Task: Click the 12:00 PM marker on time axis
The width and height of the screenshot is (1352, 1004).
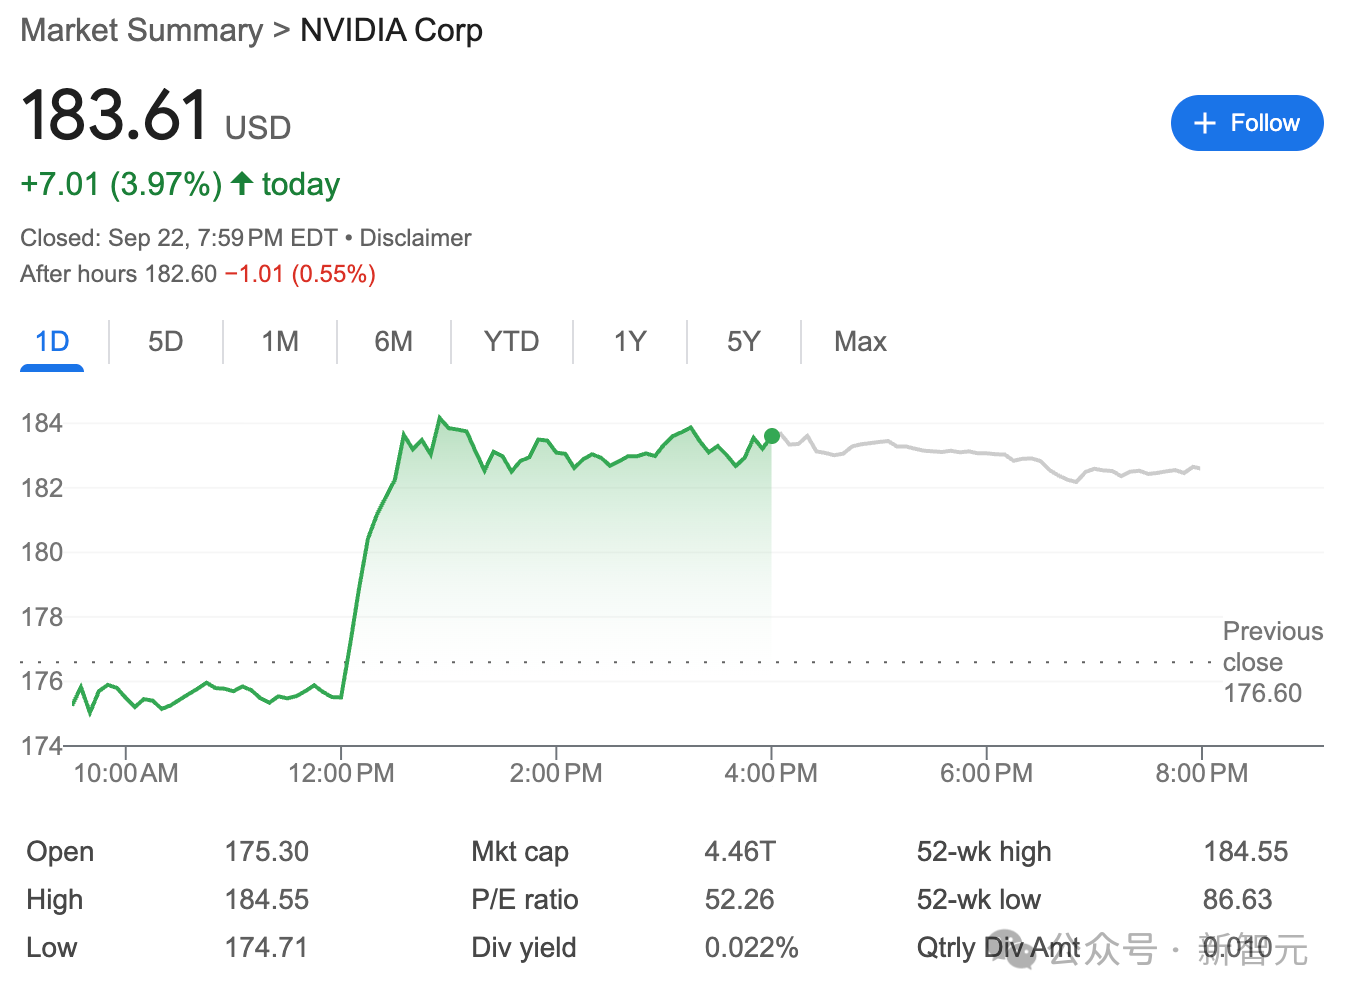Action: [x=341, y=773]
